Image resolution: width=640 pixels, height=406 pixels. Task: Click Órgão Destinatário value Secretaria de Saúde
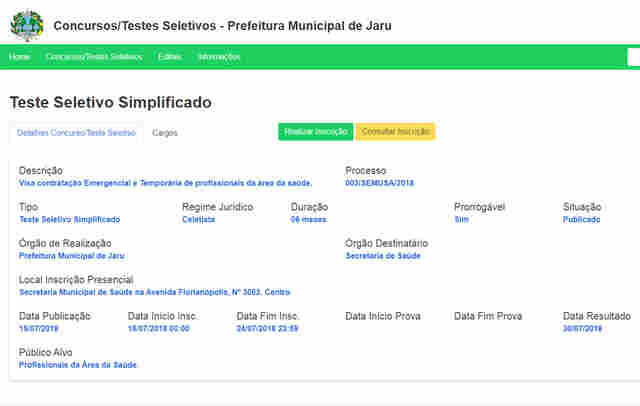pyautogui.click(x=383, y=256)
